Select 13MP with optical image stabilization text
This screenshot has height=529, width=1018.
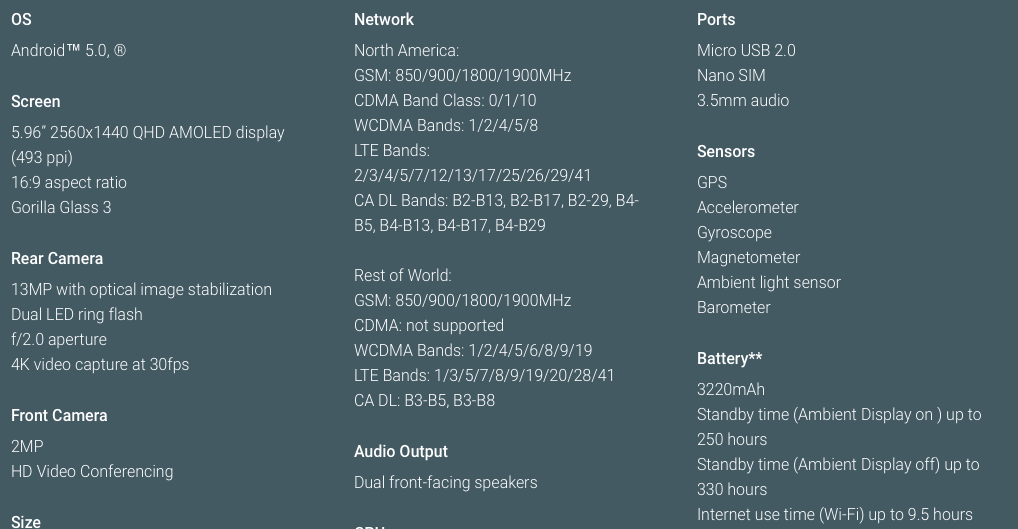pos(142,289)
